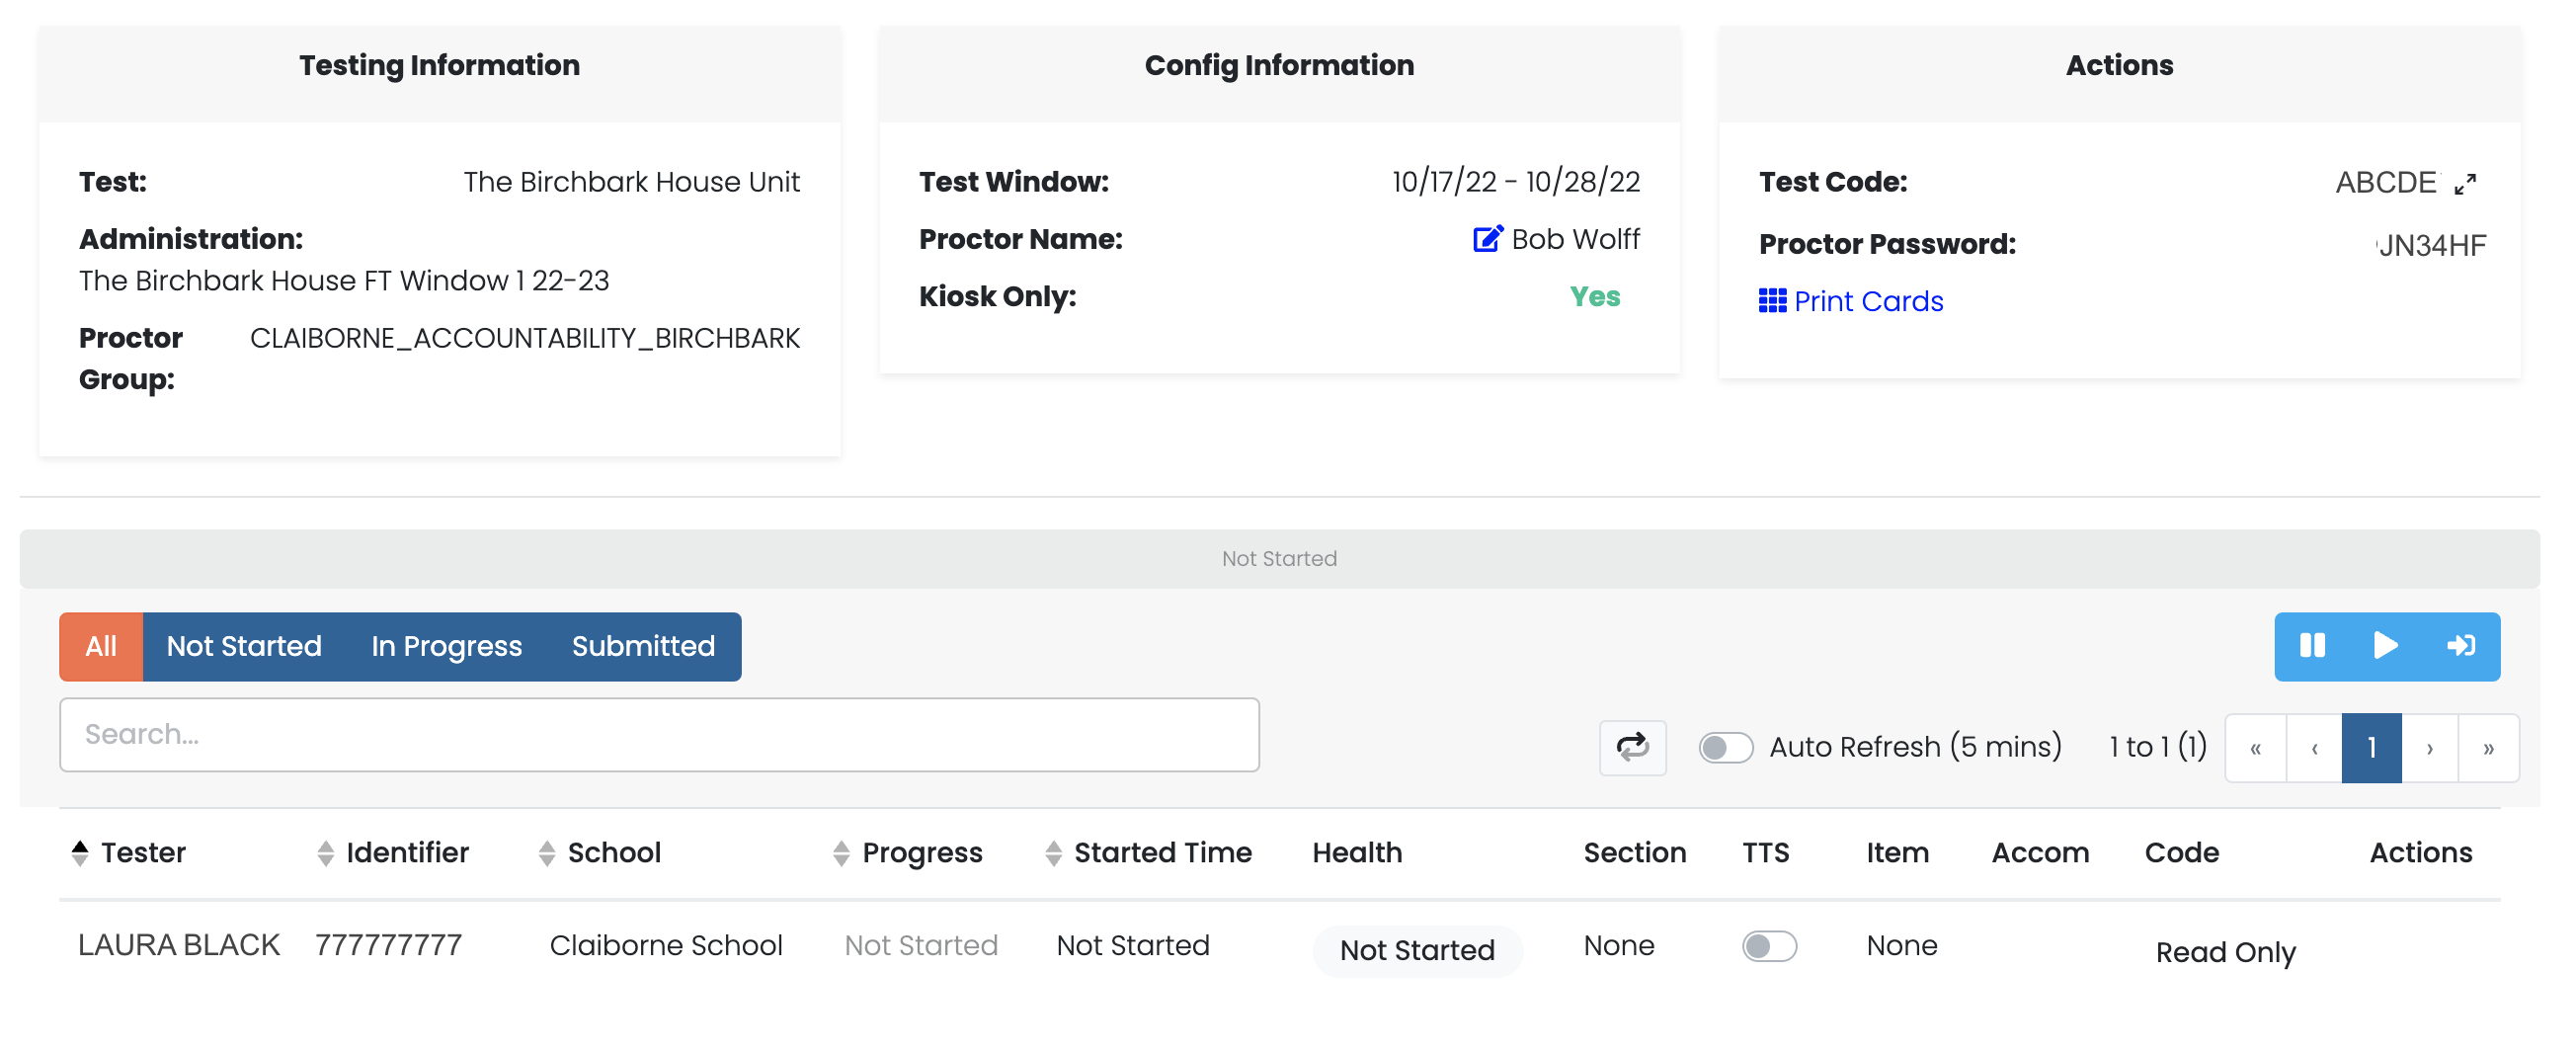Click the edit proctor name pencil icon
Image resolution: width=2576 pixels, height=1049 pixels.
coord(1486,239)
